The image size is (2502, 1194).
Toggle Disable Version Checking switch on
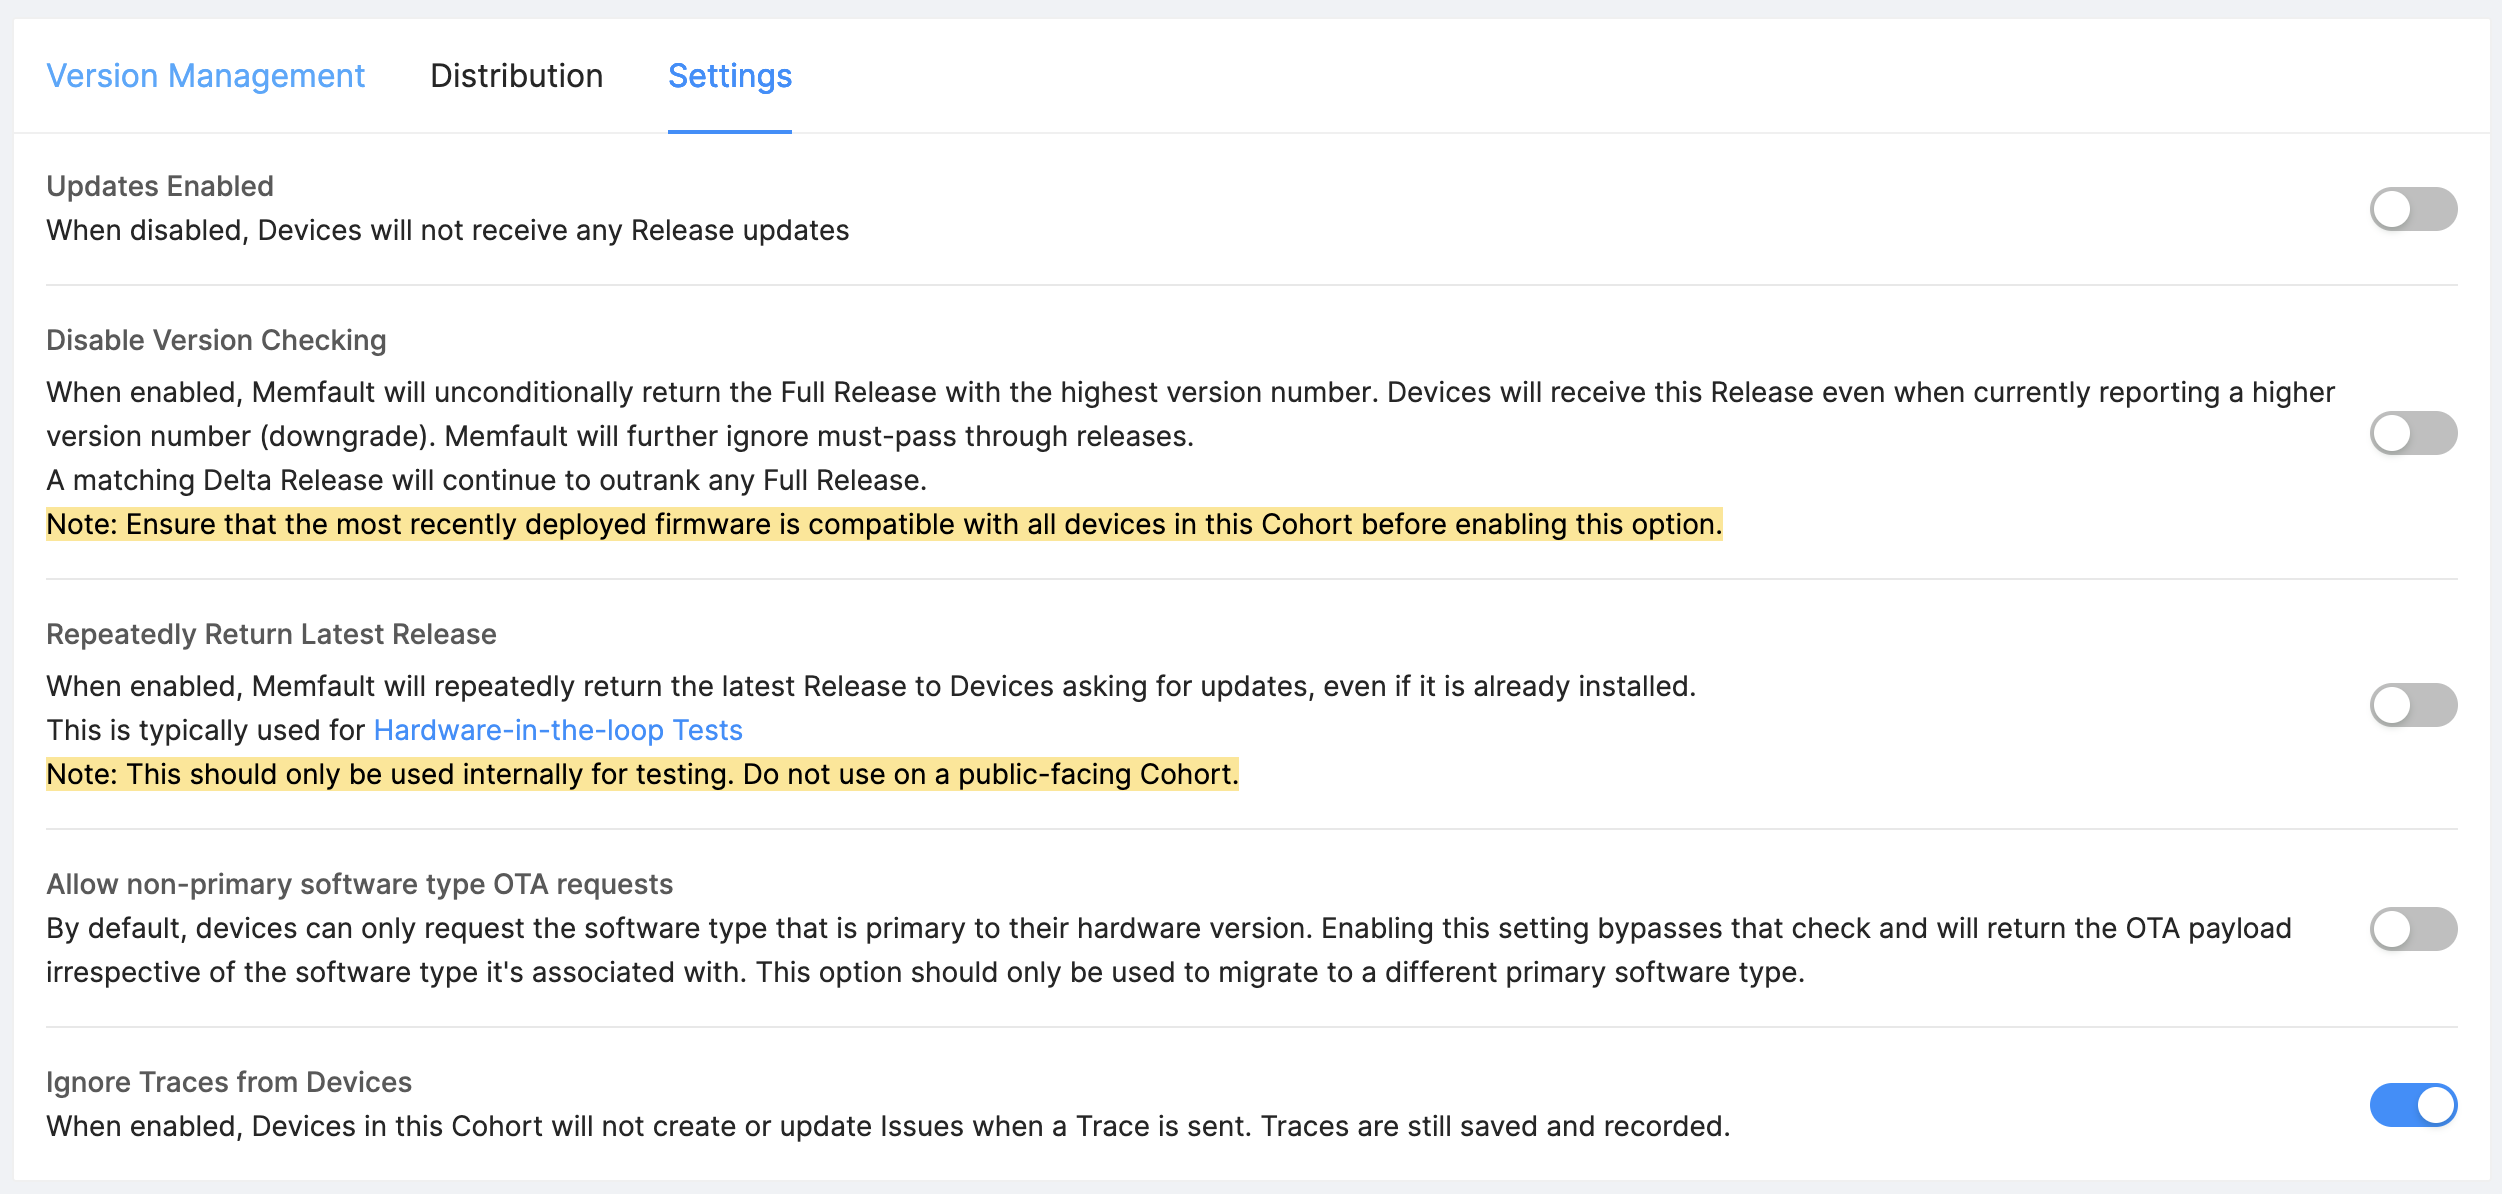2412,433
